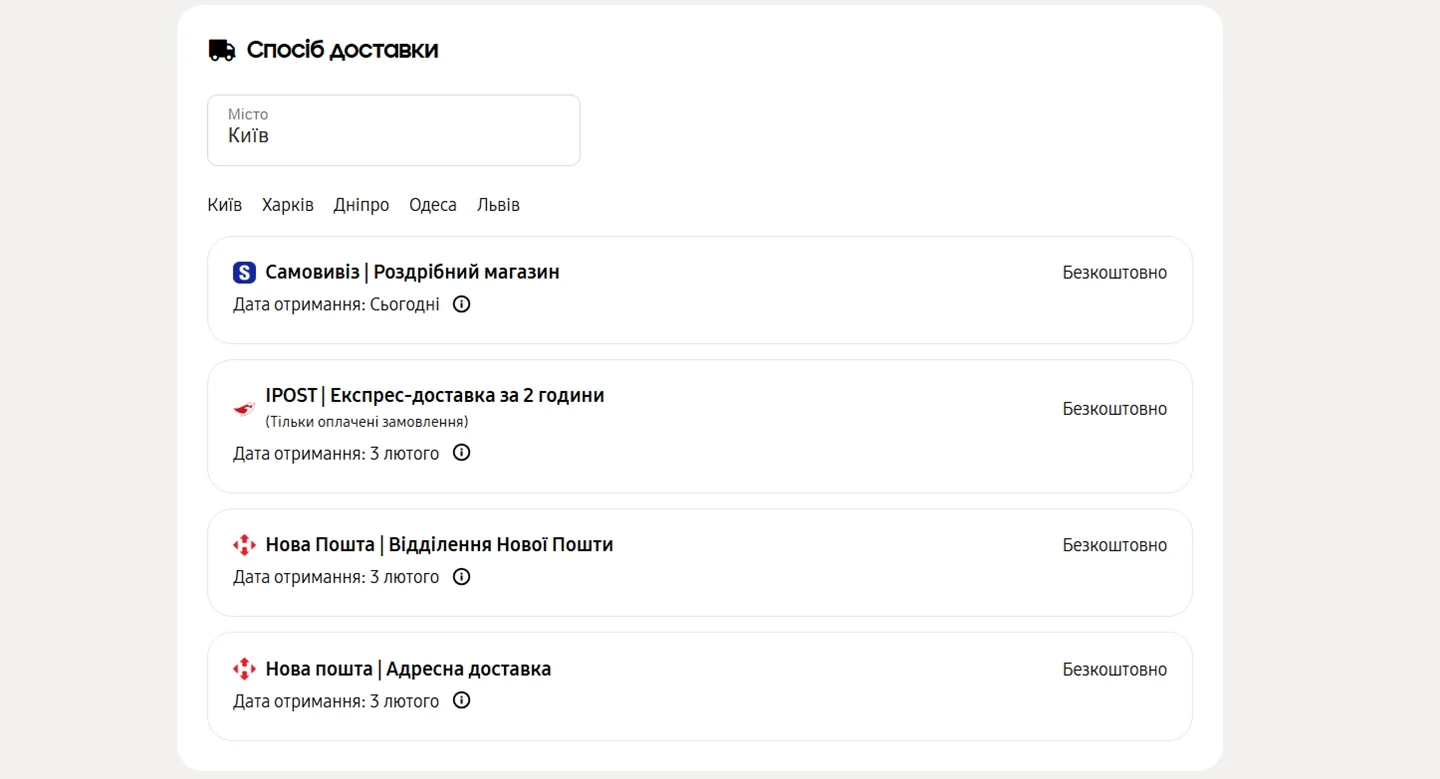Select Київ quick city link
The height and width of the screenshot is (779, 1440).
pyautogui.click(x=225, y=205)
